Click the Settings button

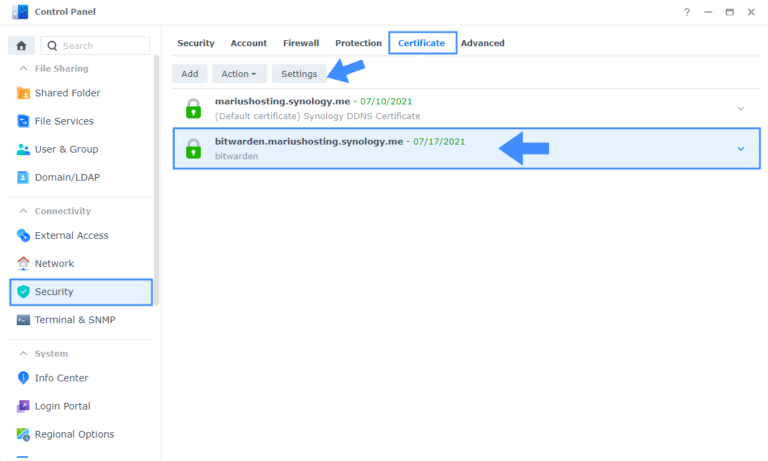click(x=299, y=74)
